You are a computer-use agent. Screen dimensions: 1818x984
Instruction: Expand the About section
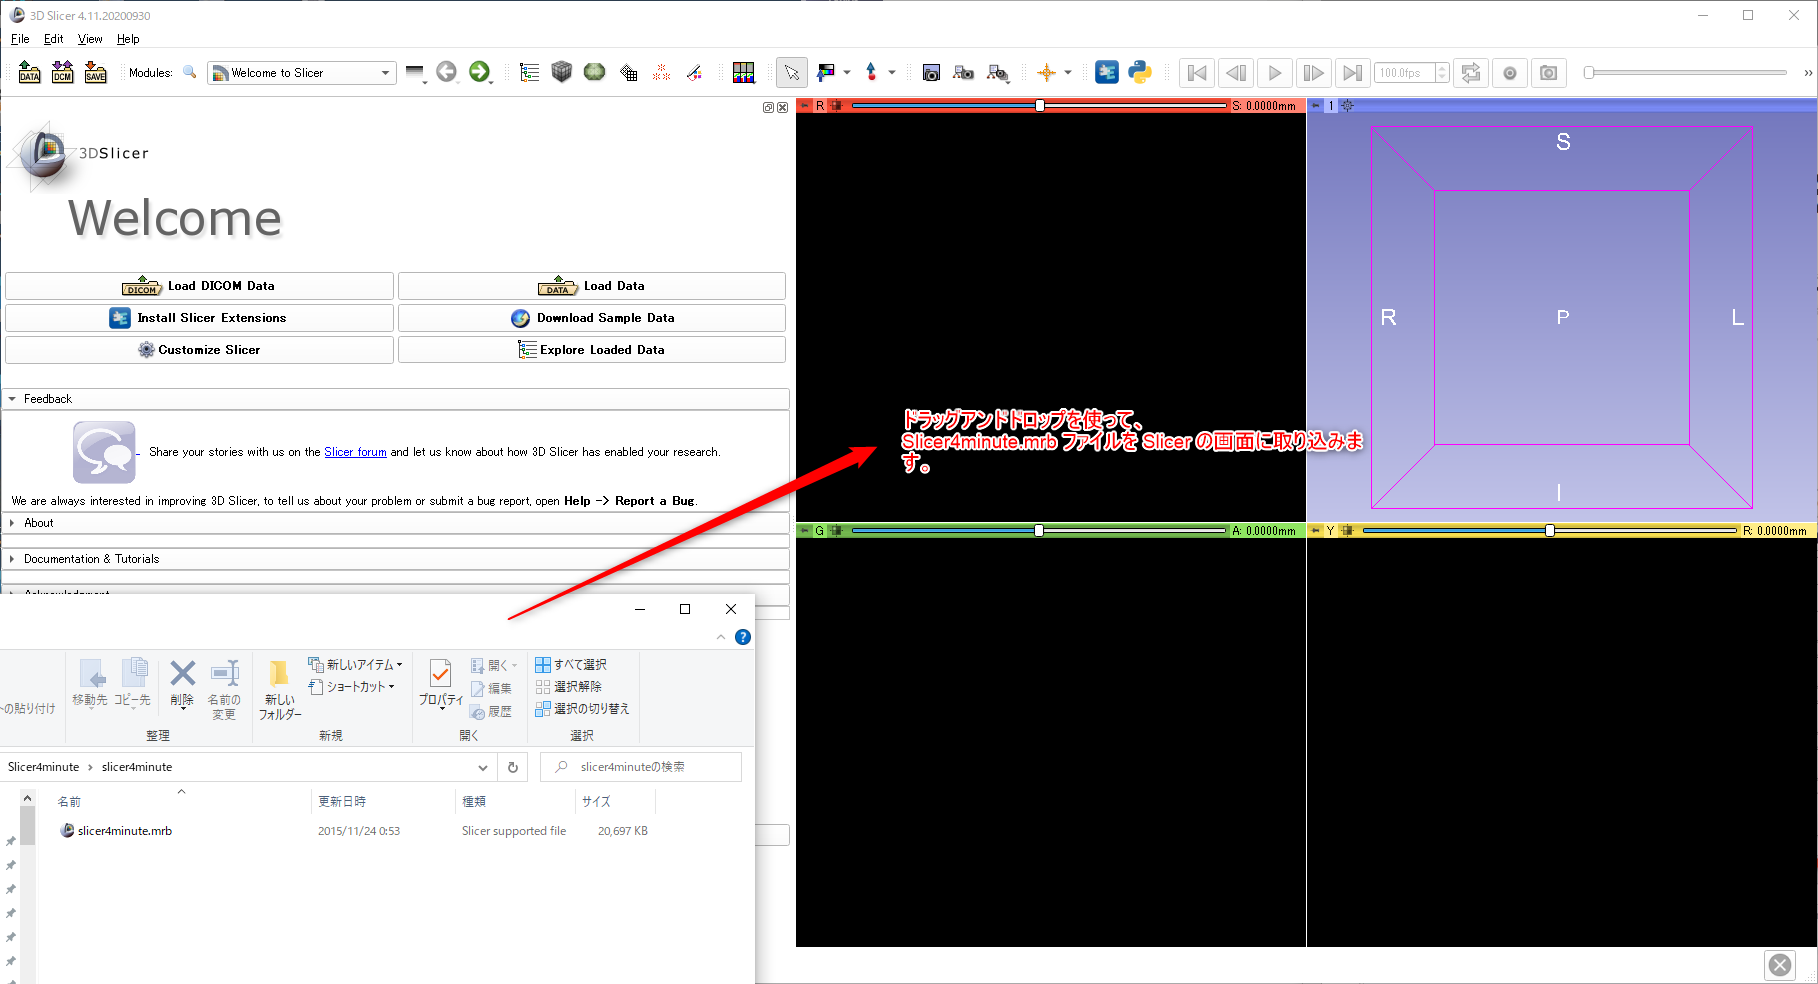coord(396,523)
